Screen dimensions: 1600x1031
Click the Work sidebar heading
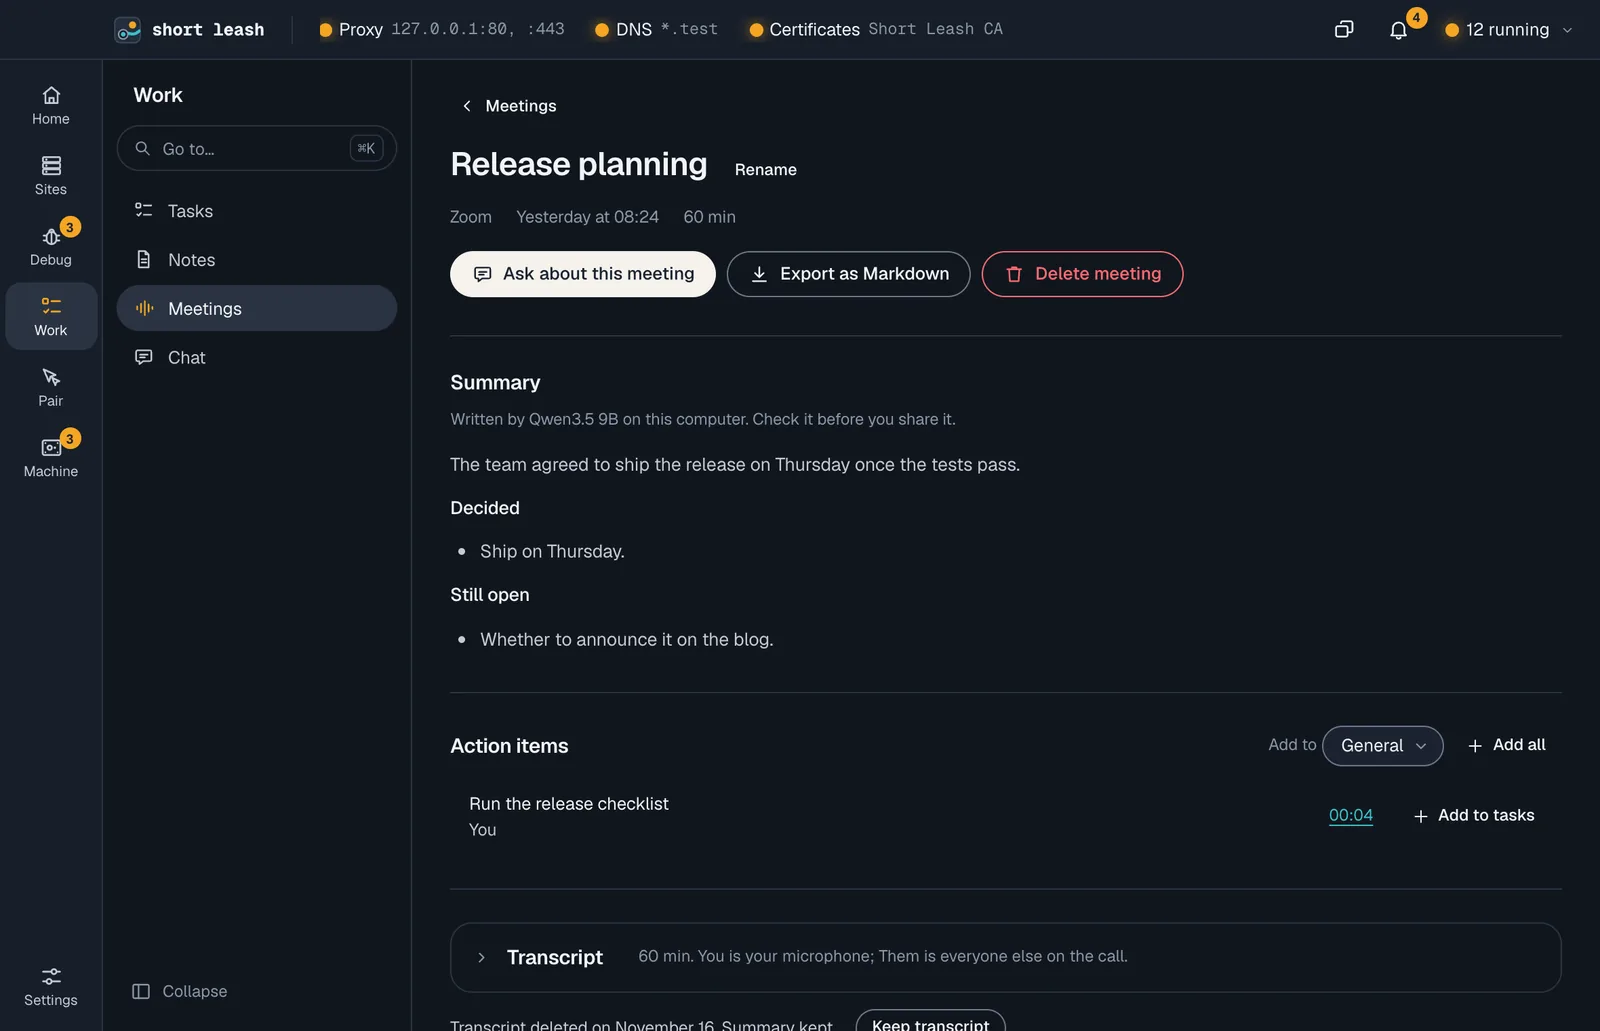[158, 95]
